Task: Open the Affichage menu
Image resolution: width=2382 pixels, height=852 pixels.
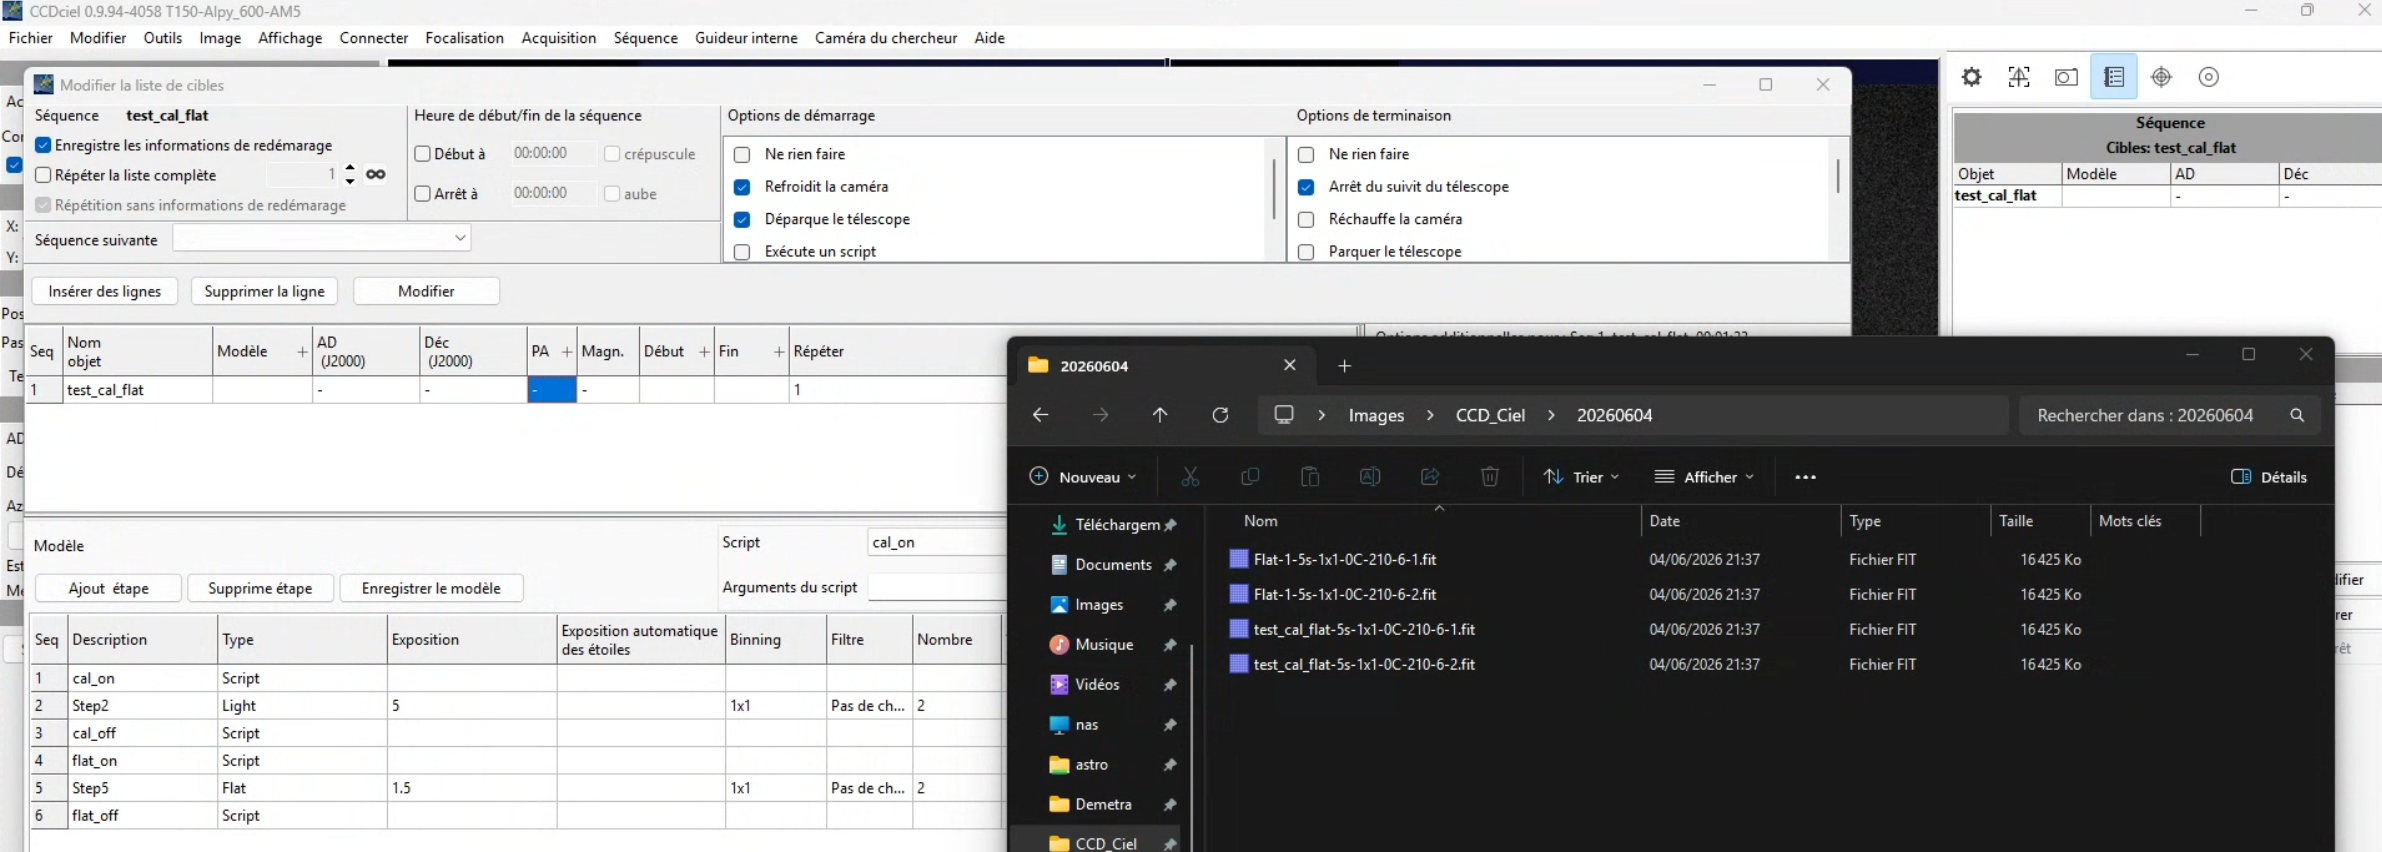Action: [x=290, y=38]
